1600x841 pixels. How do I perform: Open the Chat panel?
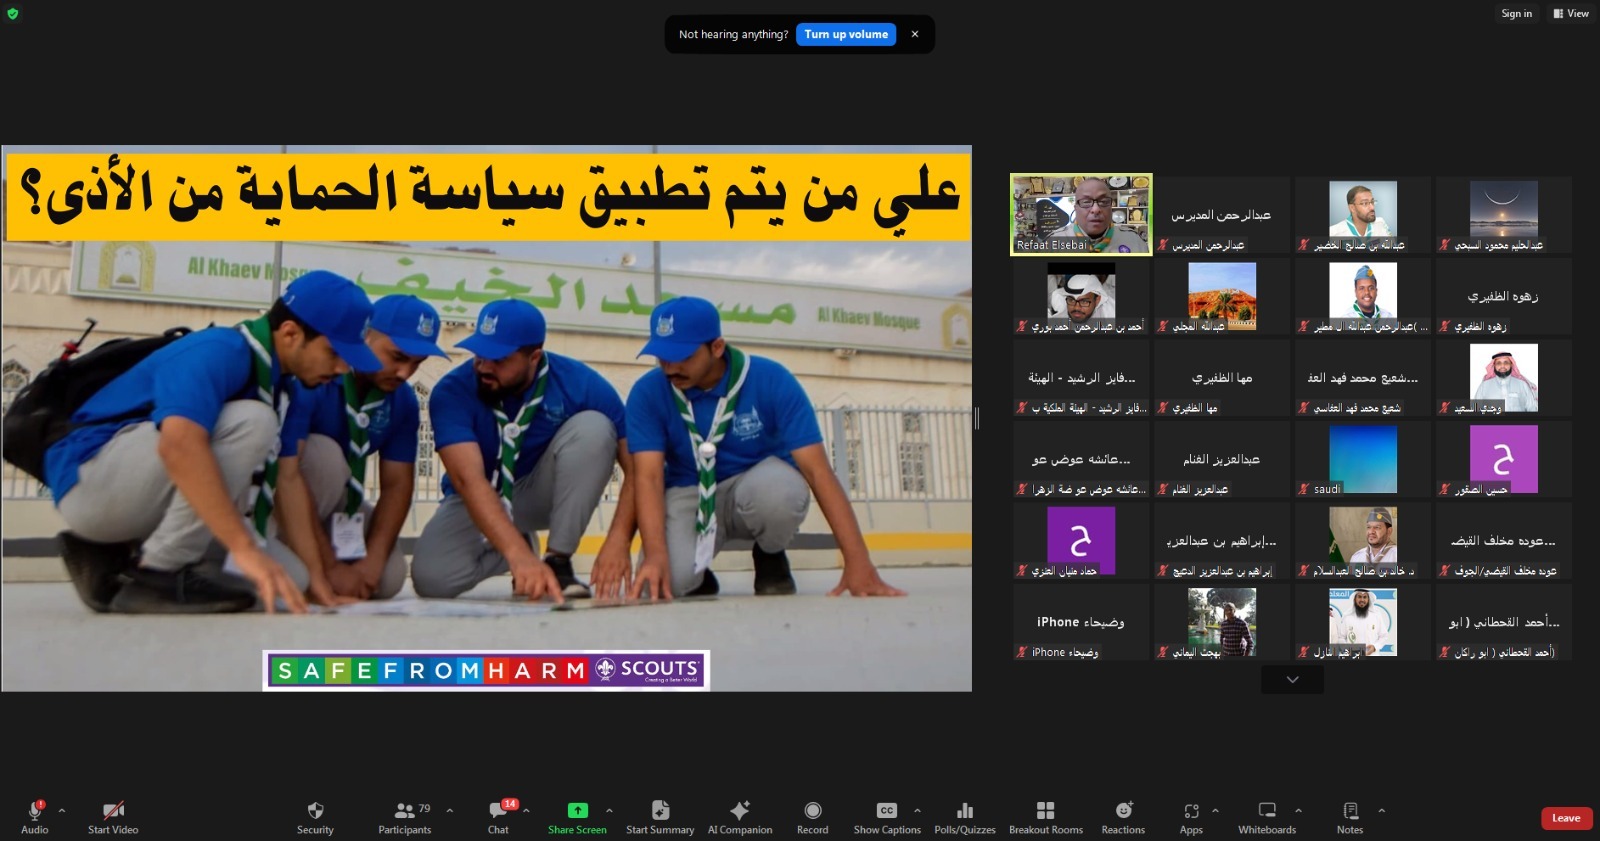coord(498,811)
